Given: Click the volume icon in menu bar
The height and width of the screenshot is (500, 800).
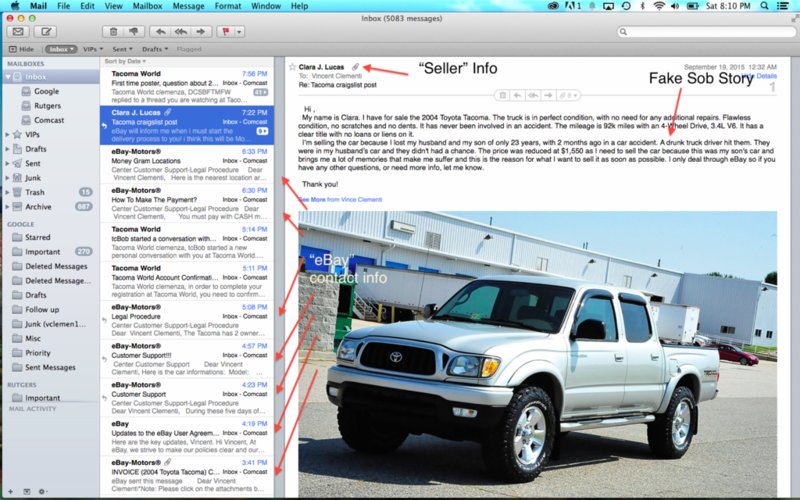Looking at the screenshot, I should tap(675, 6).
